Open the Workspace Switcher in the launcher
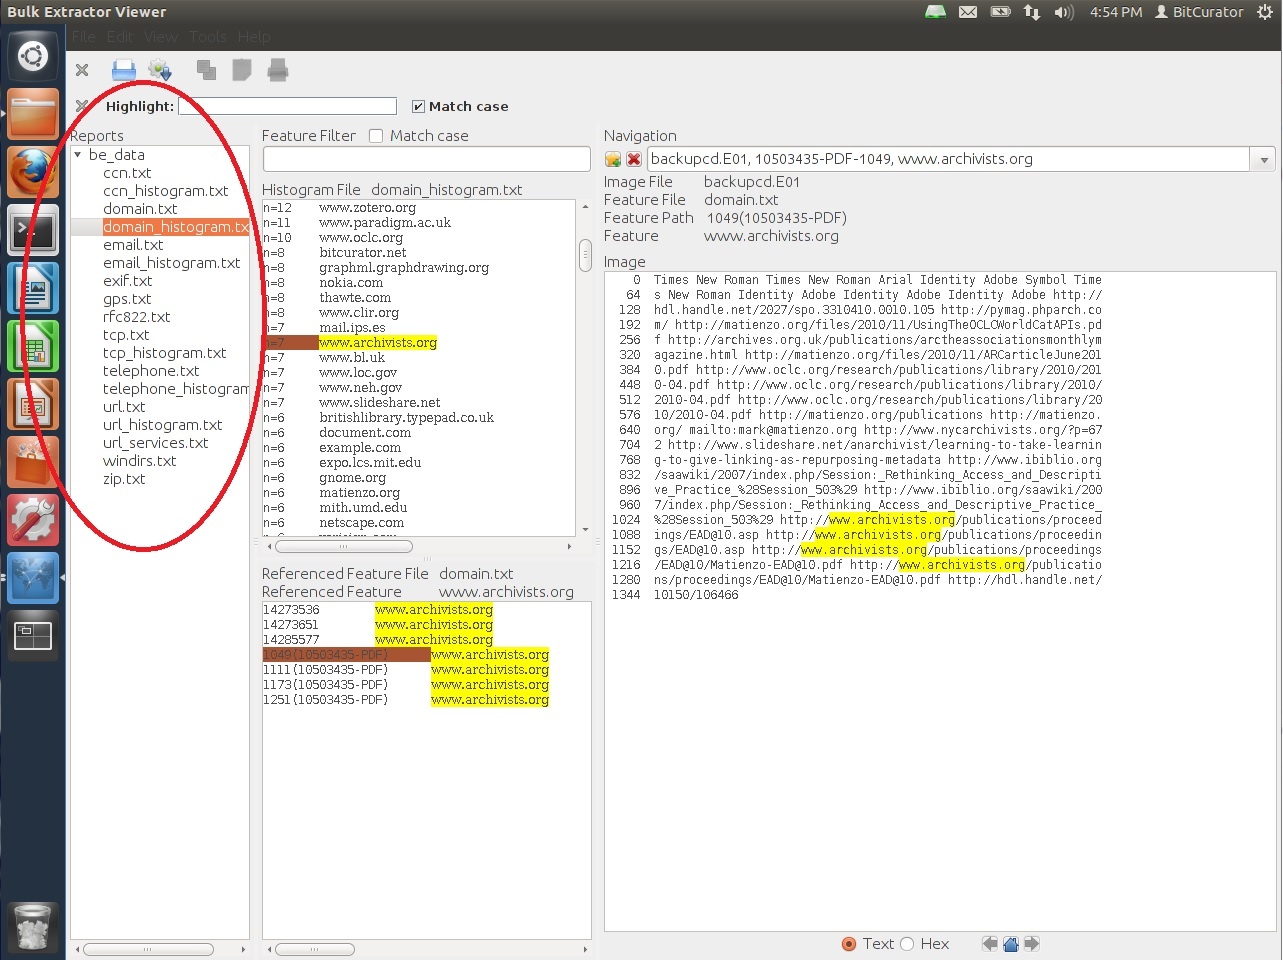The height and width of the screenshot is (960, 1283). click(33, 636)
